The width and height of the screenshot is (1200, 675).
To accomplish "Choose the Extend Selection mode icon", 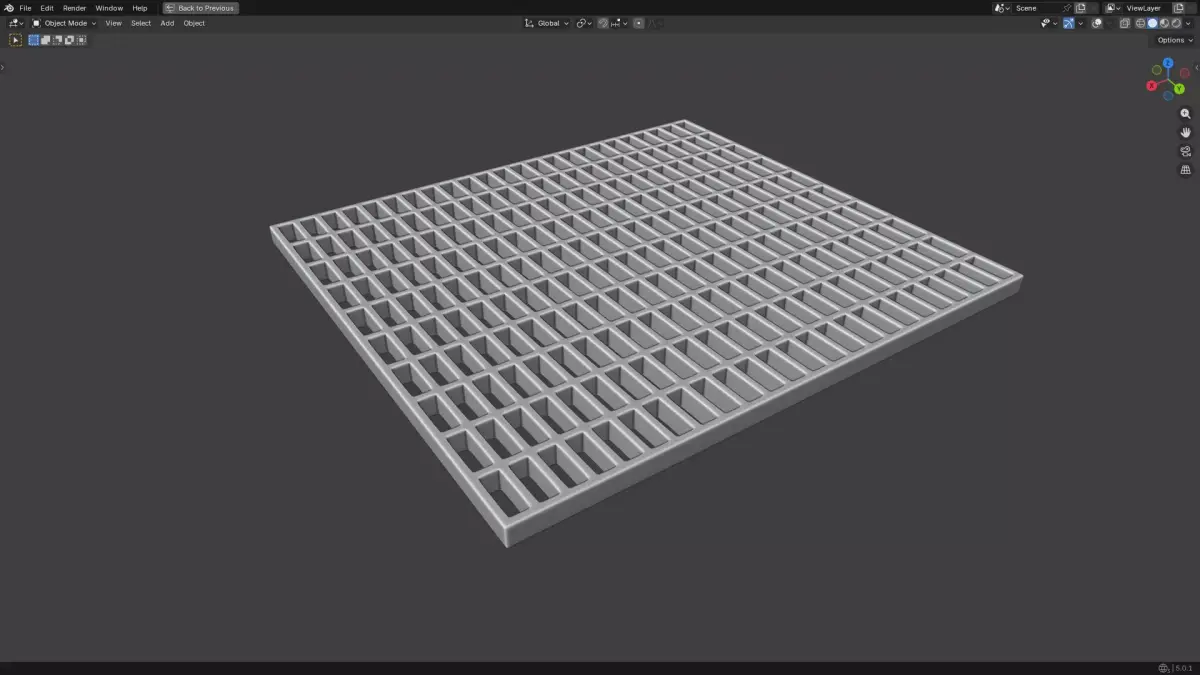I will click(46, 40).
